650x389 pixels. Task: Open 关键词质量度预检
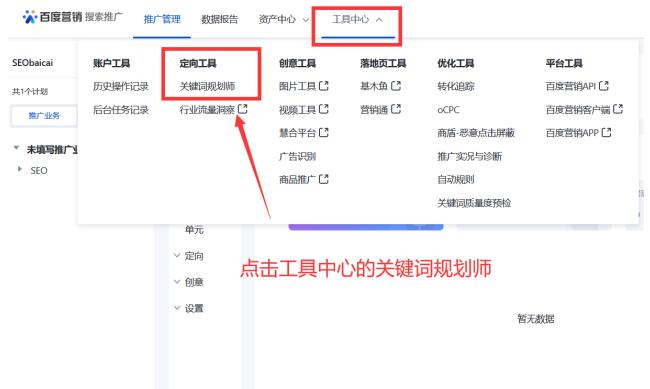(x=474, y=203)
